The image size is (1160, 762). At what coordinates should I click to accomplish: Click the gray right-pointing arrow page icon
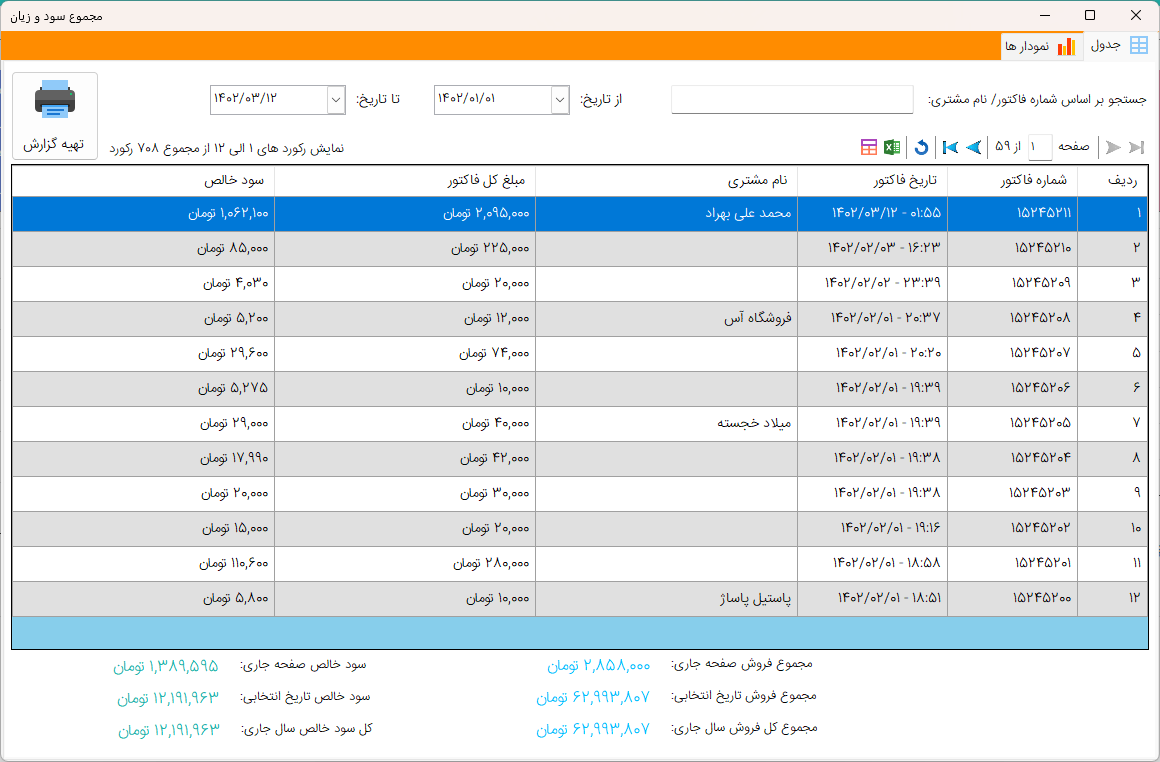click(1113, 147)
